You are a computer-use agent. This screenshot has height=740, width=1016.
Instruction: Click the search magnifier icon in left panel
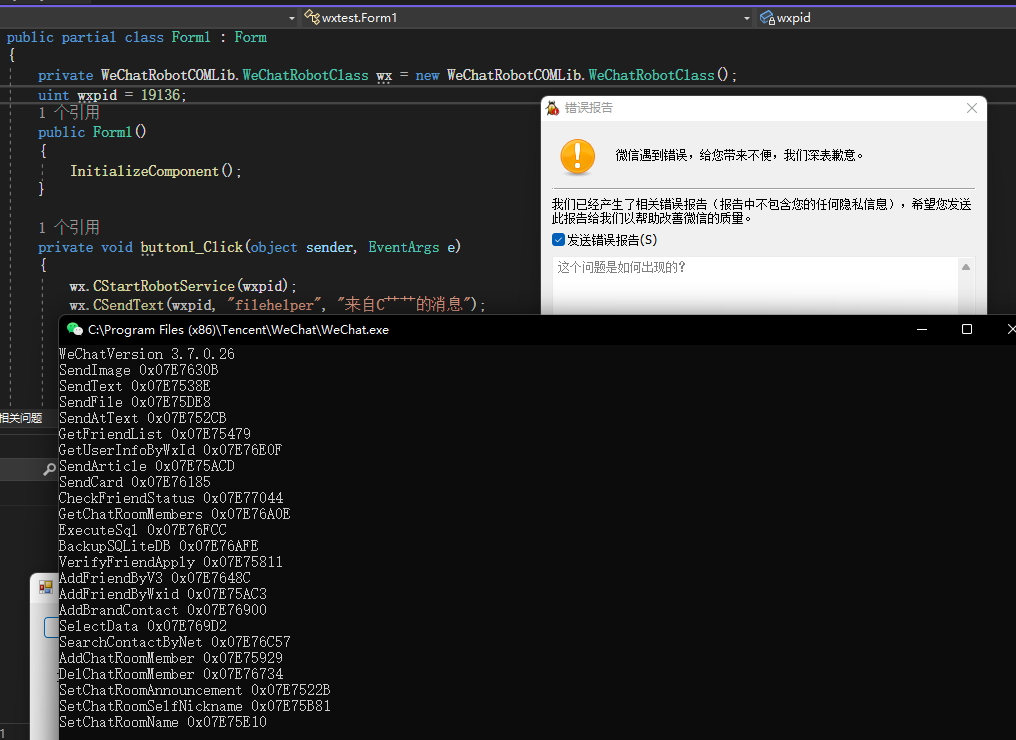tap(47, 468)
